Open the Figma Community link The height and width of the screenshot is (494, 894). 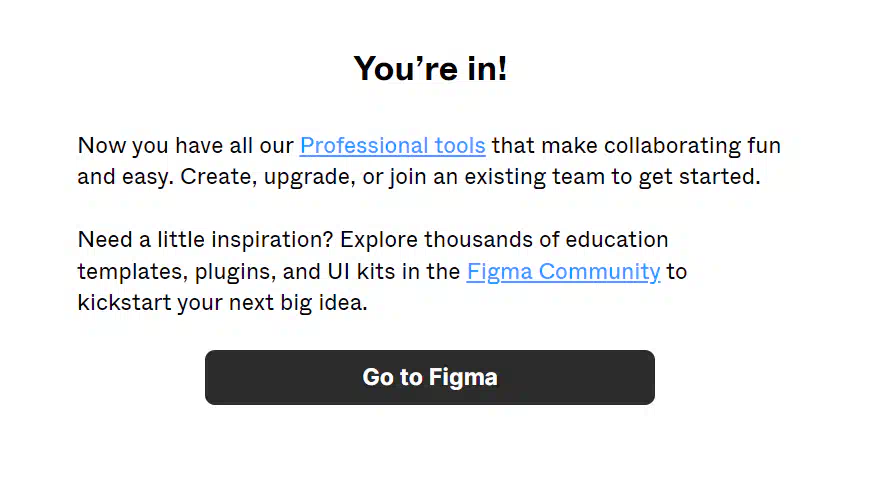(x=563, y=272)
